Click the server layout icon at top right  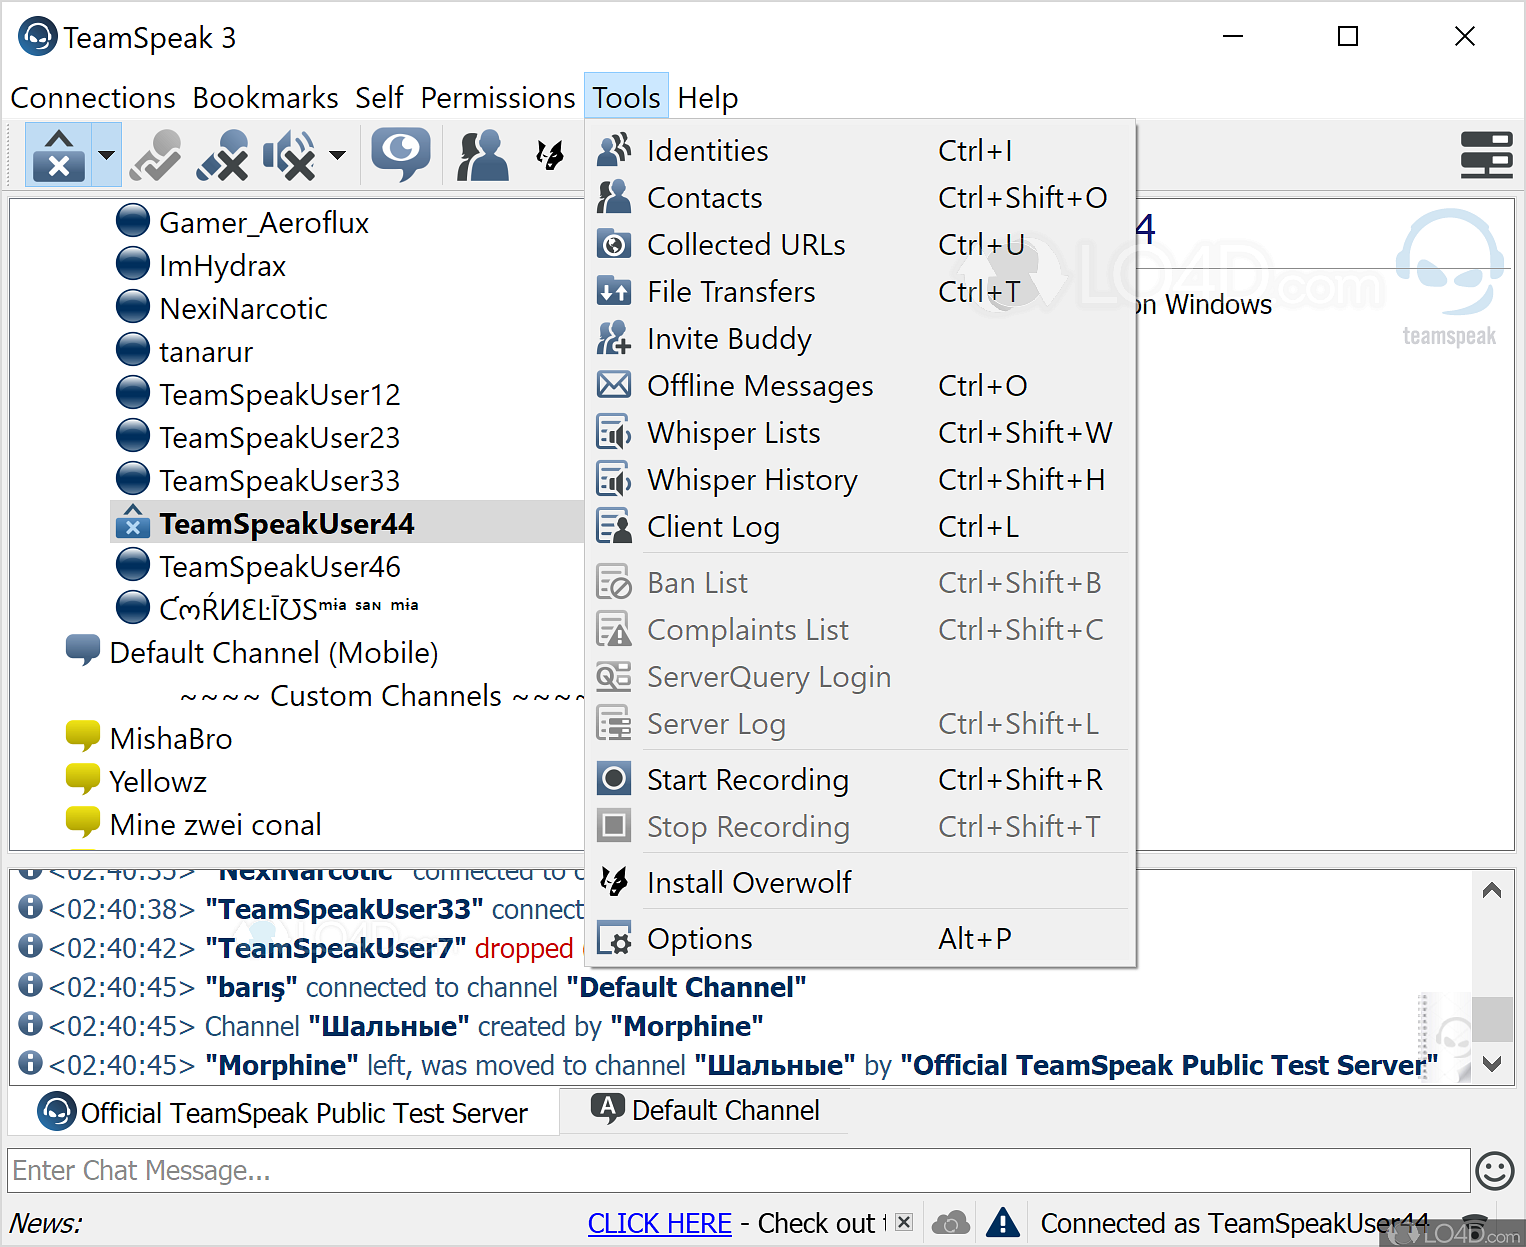click(x=1486, y=155)
